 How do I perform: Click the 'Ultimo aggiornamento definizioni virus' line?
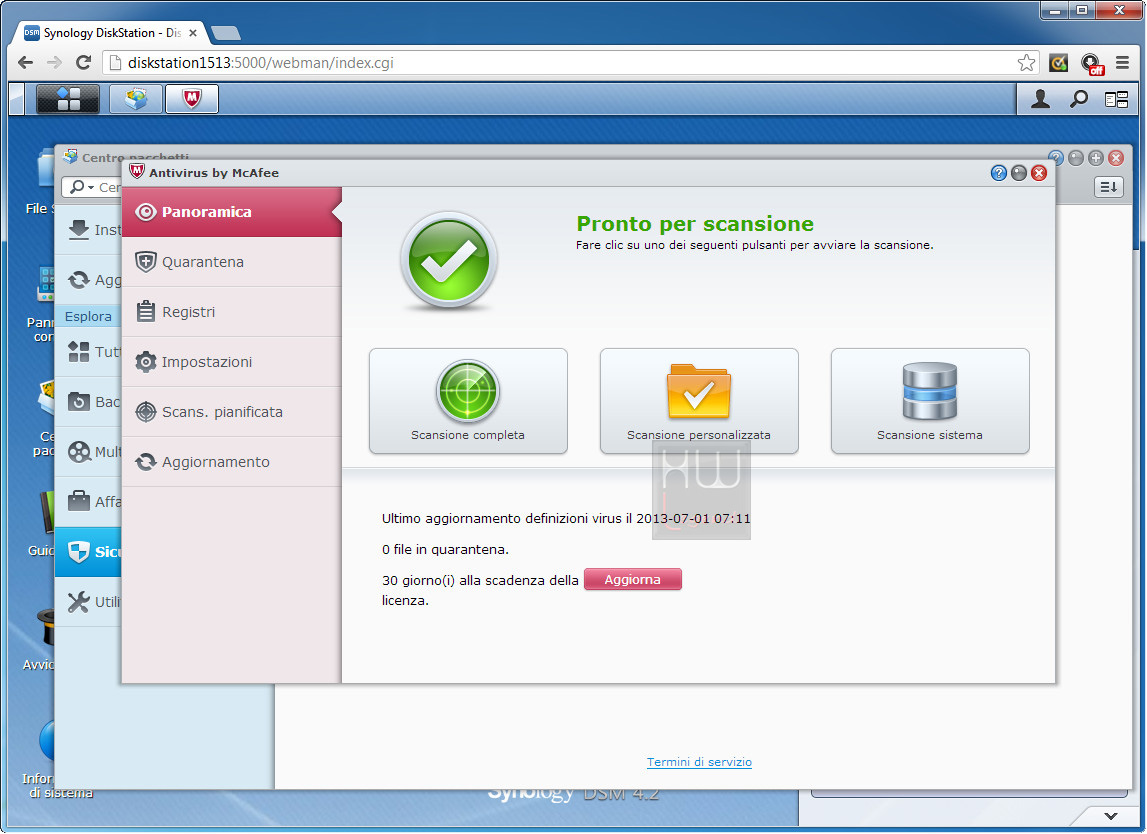point(566,519)
